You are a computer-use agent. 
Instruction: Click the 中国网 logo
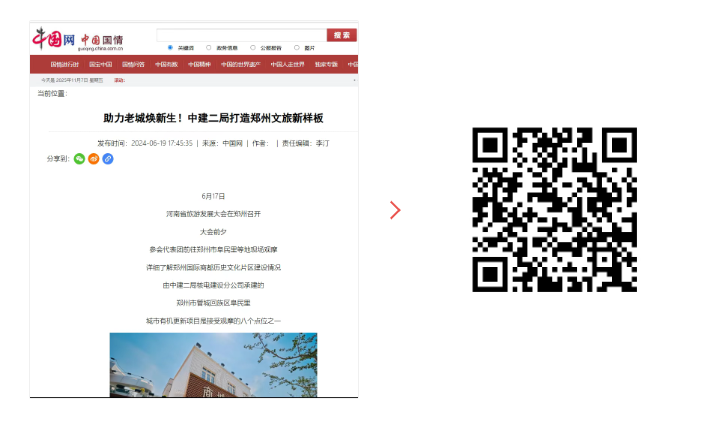coord(53,39)
